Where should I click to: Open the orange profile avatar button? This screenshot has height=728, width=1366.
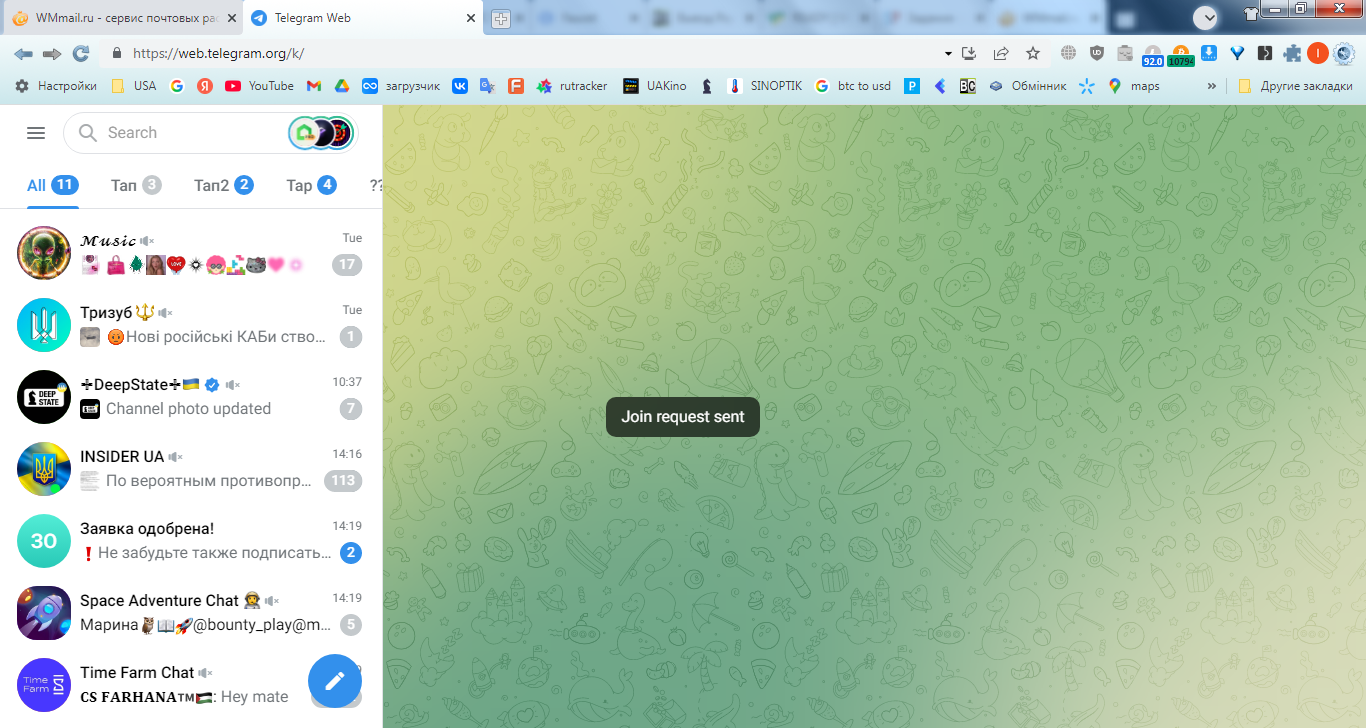[1318, 53]
